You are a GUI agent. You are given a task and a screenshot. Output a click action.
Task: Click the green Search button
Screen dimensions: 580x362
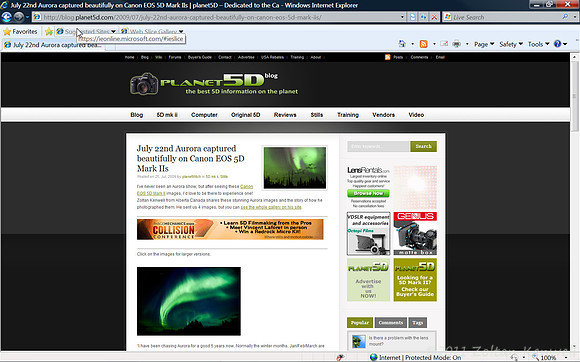424,146
